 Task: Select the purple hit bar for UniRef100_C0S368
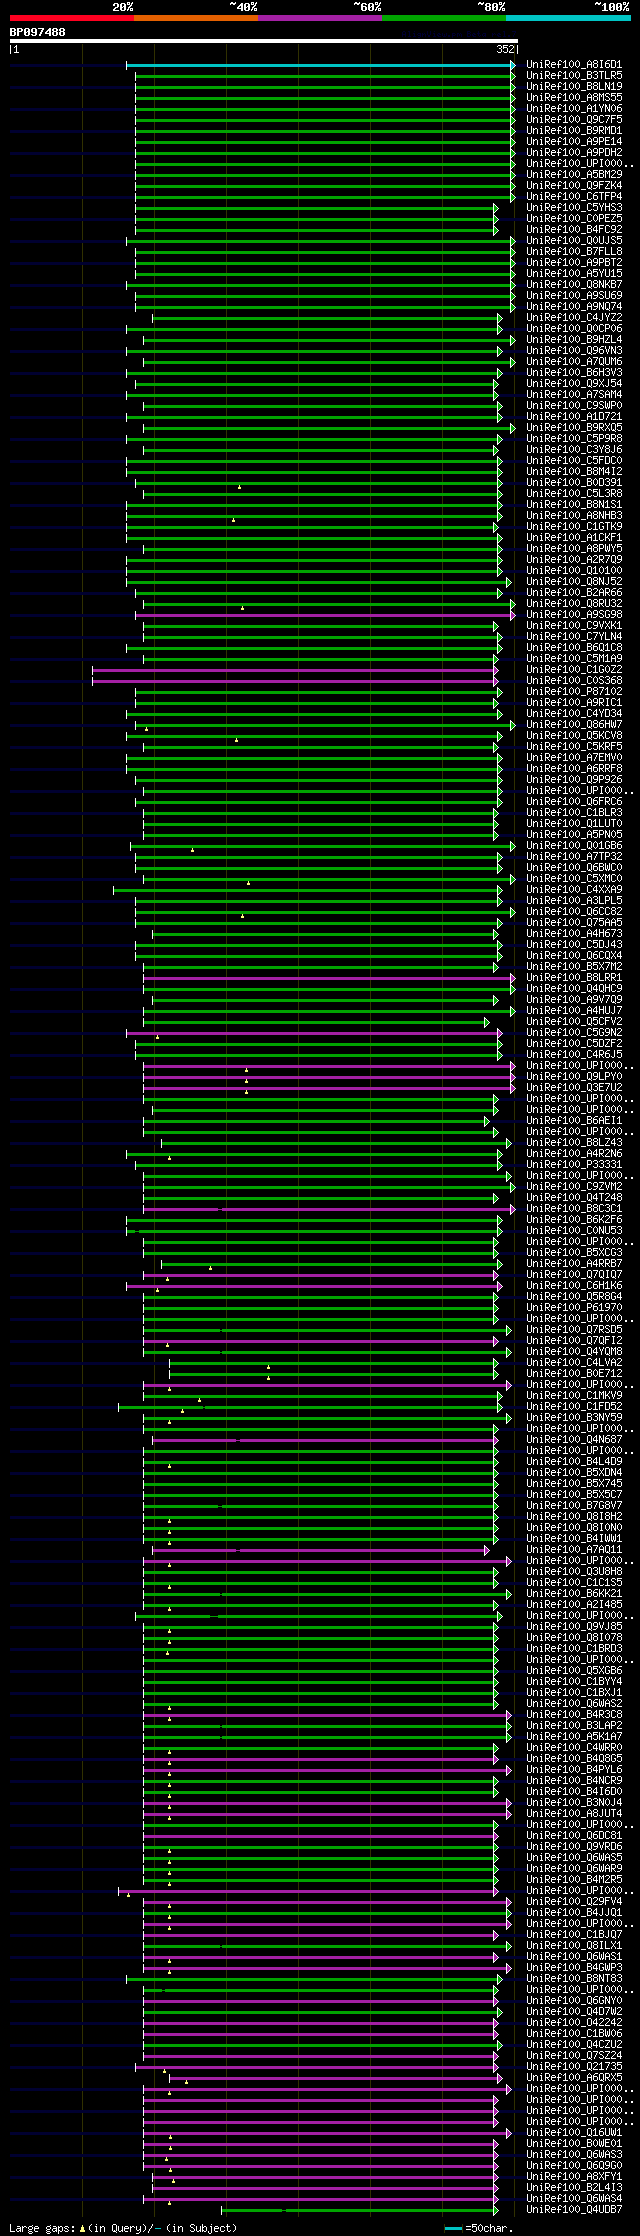pos(293,681)
